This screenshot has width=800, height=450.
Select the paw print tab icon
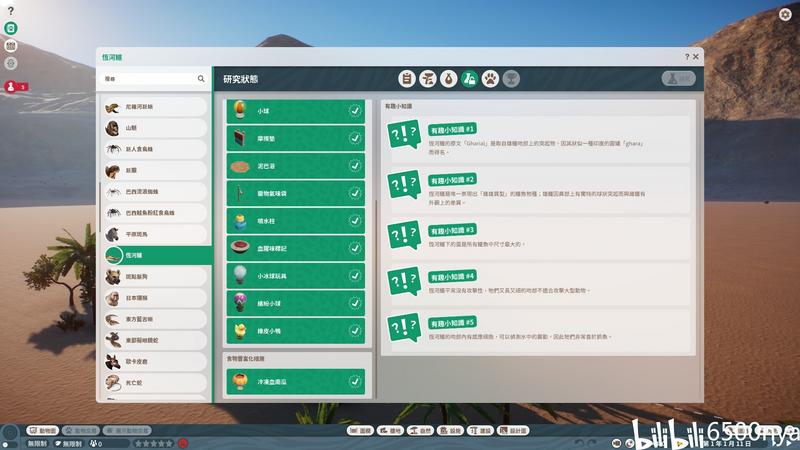pyautogui.click(x=490, y=79)
